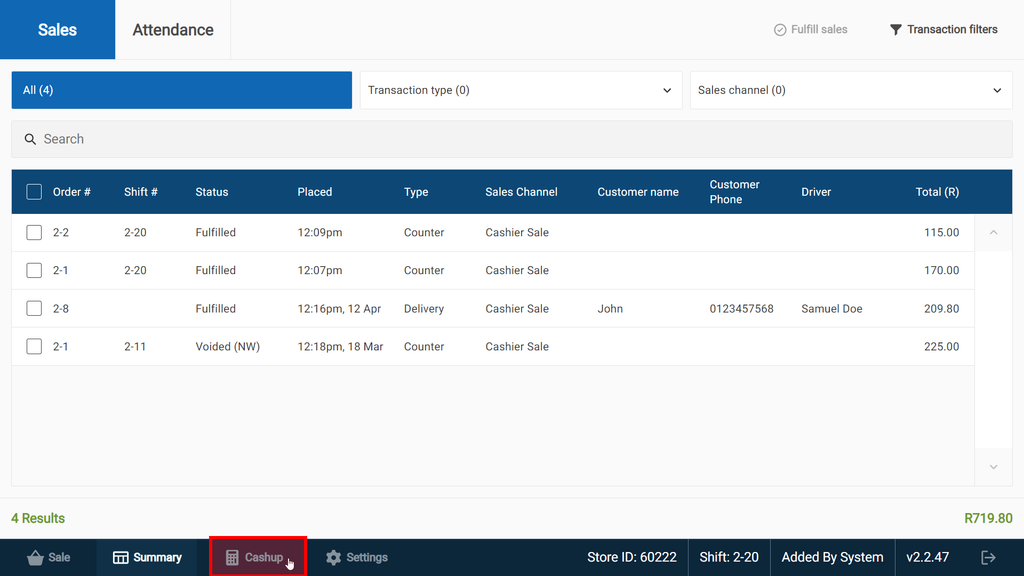Open the Cashup calculator icon

point(232,558)
